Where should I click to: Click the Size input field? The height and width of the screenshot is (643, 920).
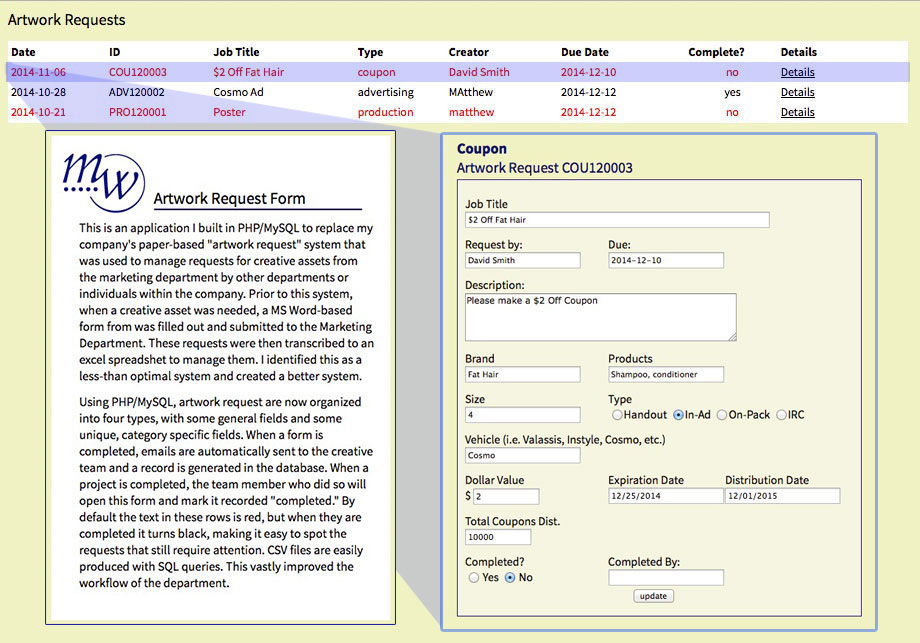coord(523,415)
